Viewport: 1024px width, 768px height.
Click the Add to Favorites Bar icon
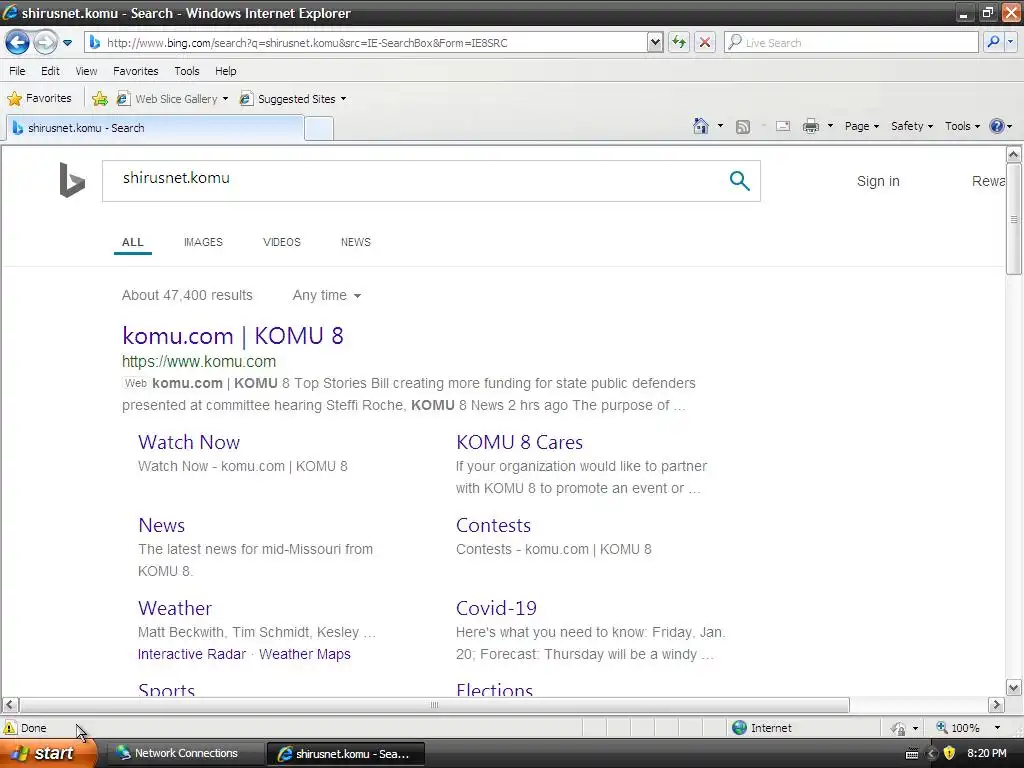(x=100, y=99)
